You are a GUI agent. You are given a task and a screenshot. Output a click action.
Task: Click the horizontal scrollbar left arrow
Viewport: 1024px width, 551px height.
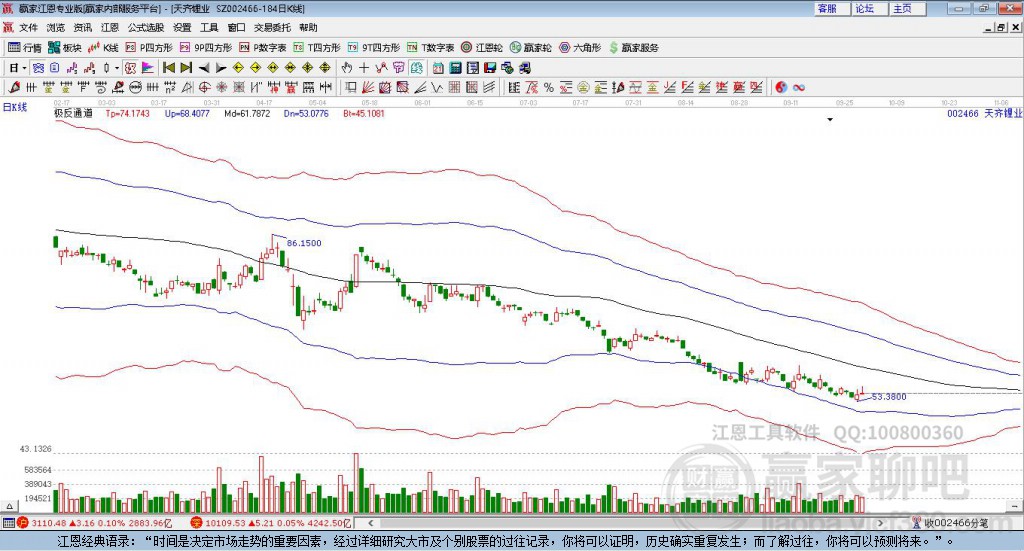click(x=370, y=523)
